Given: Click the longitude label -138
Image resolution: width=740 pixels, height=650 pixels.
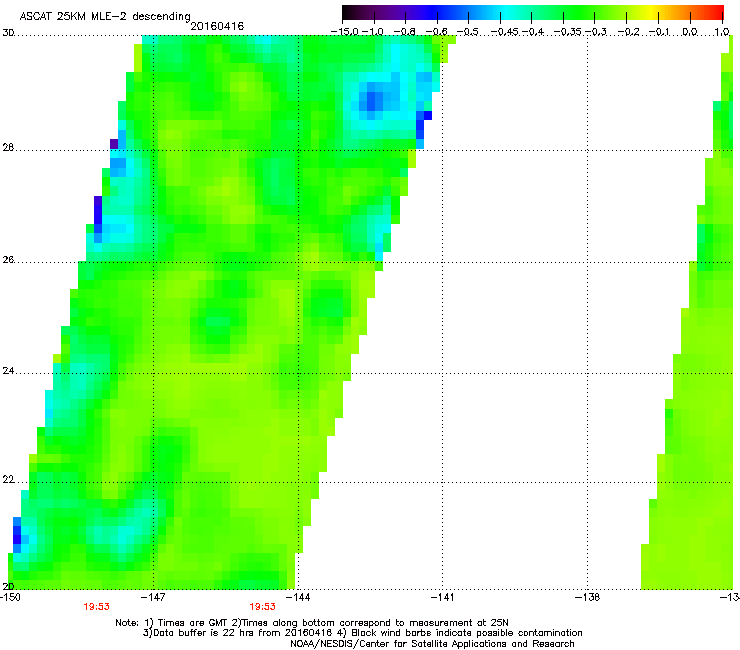Looking at the screenshot, I should pos(587,597).
